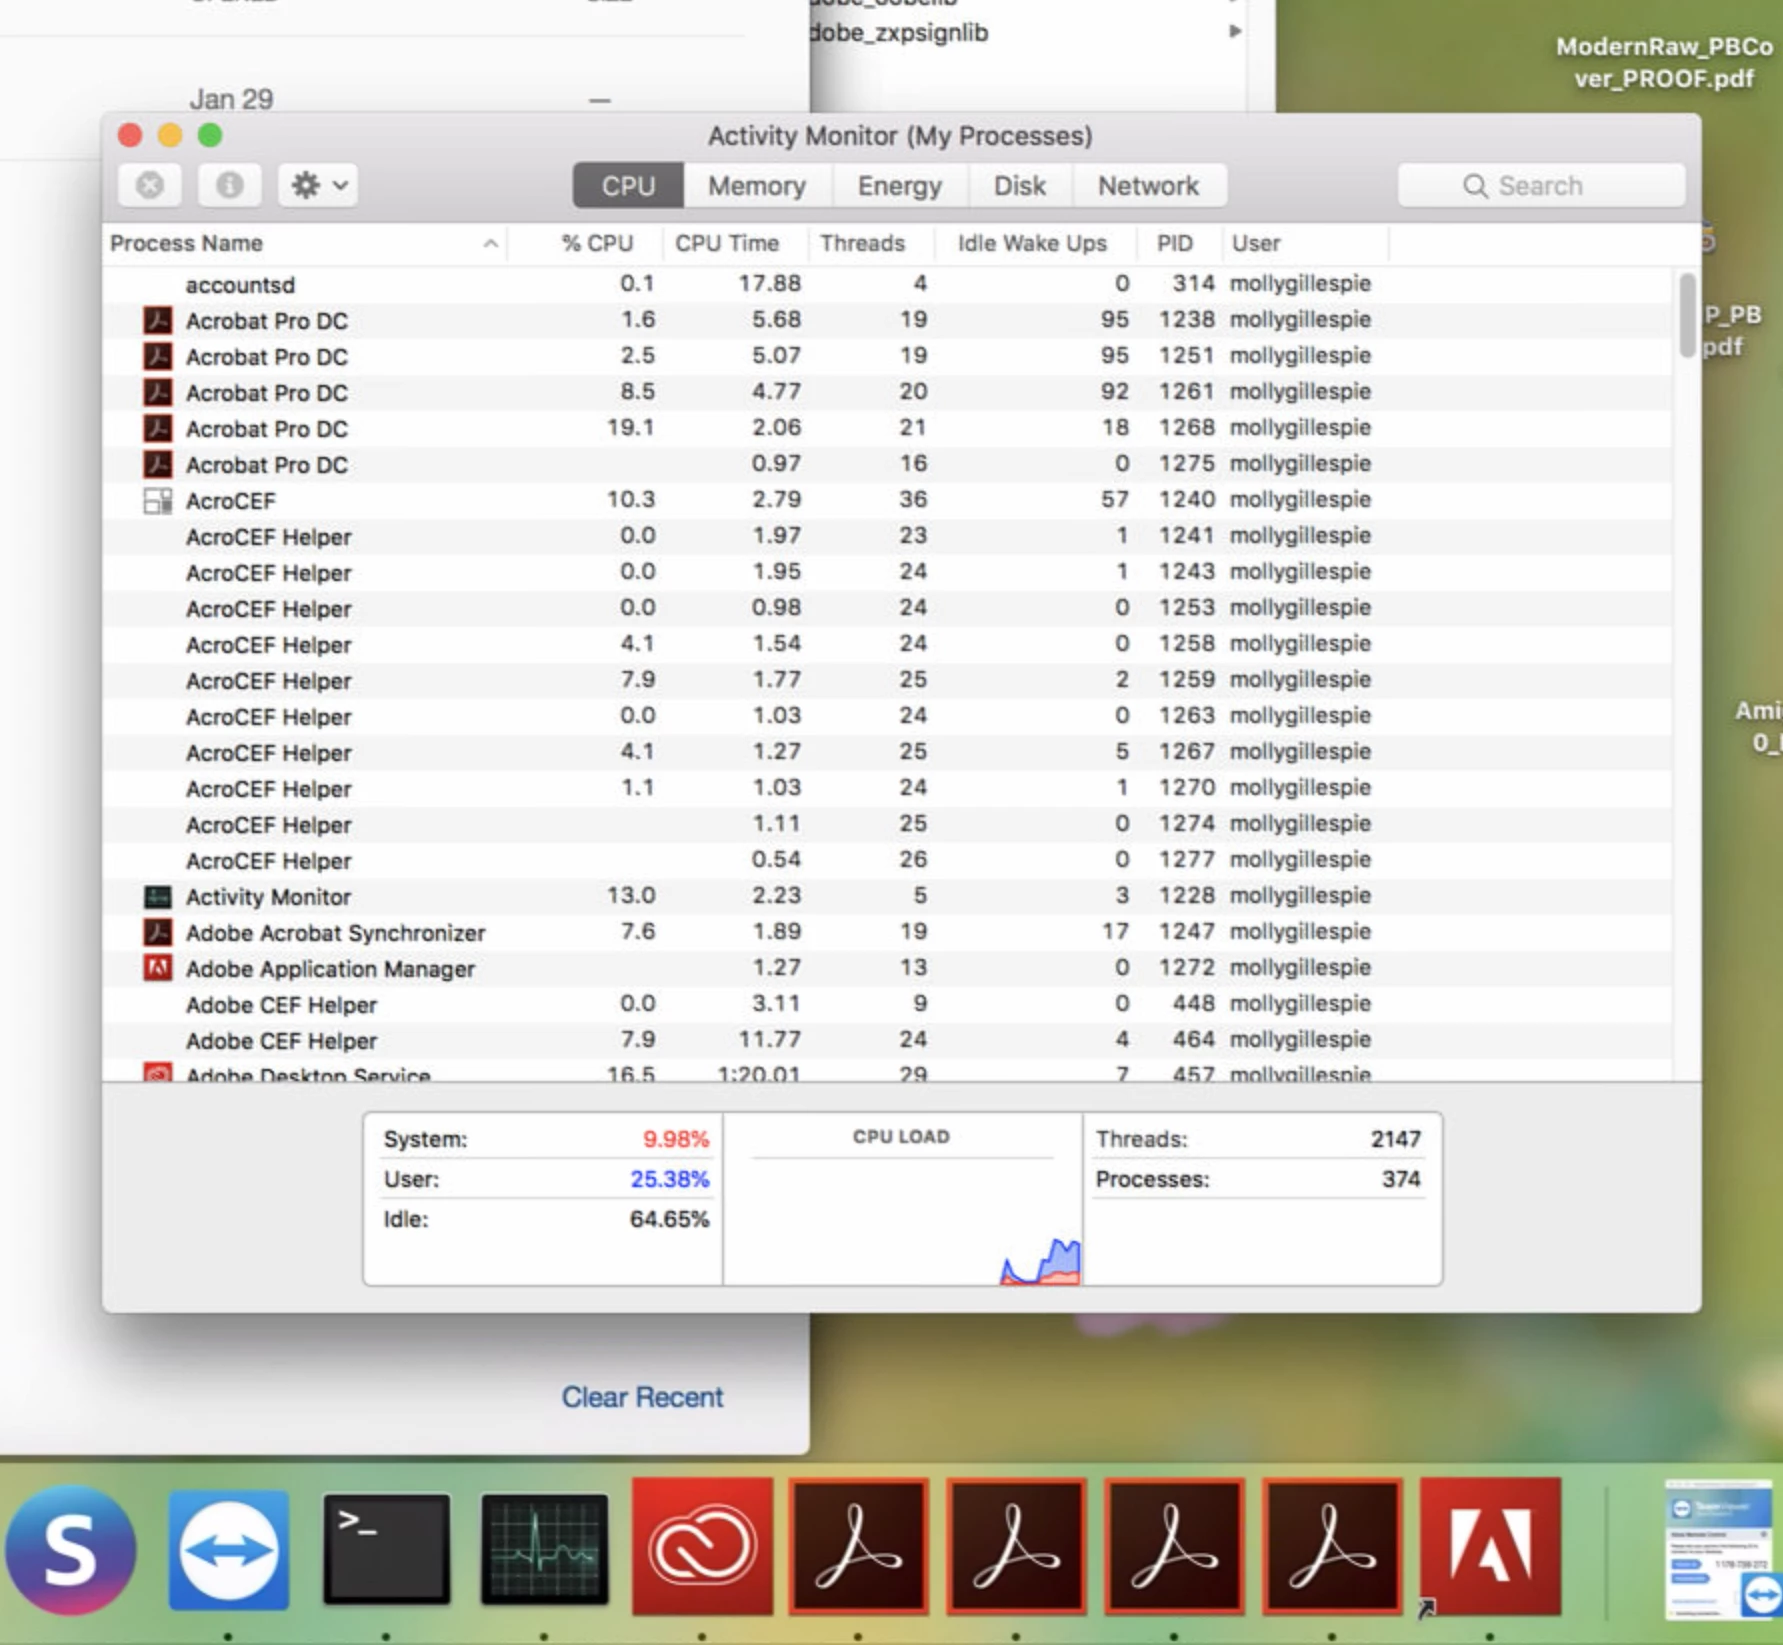Click the Inspect process info icon
The width and height of the screenshot is (1783, 1645).
click(x=229, y=185)
